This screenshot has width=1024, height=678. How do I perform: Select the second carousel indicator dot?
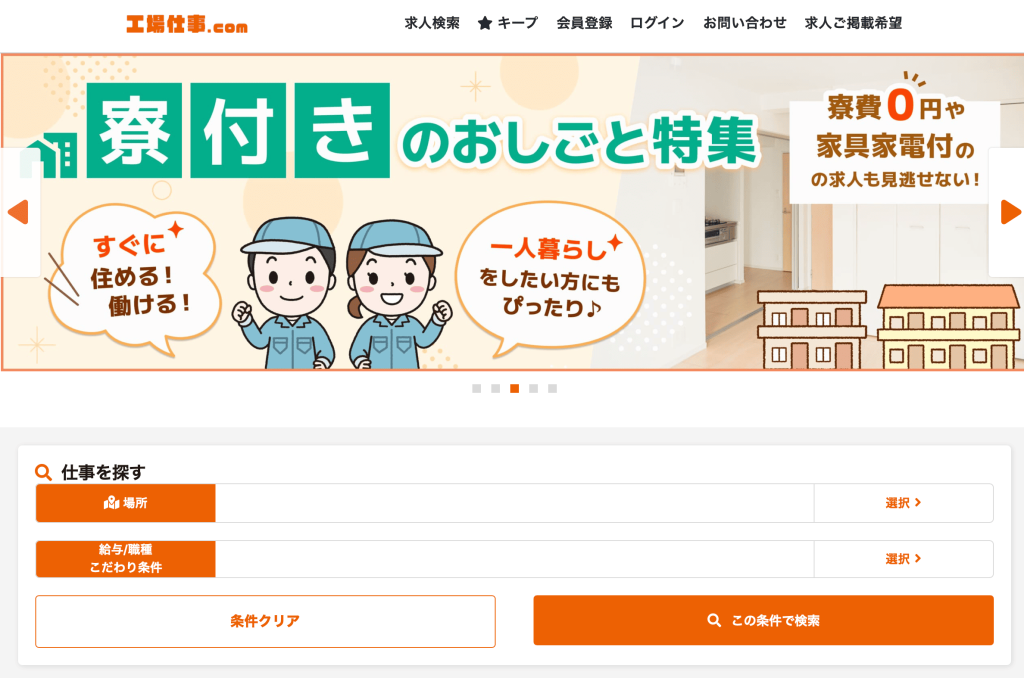click(496, 389)
